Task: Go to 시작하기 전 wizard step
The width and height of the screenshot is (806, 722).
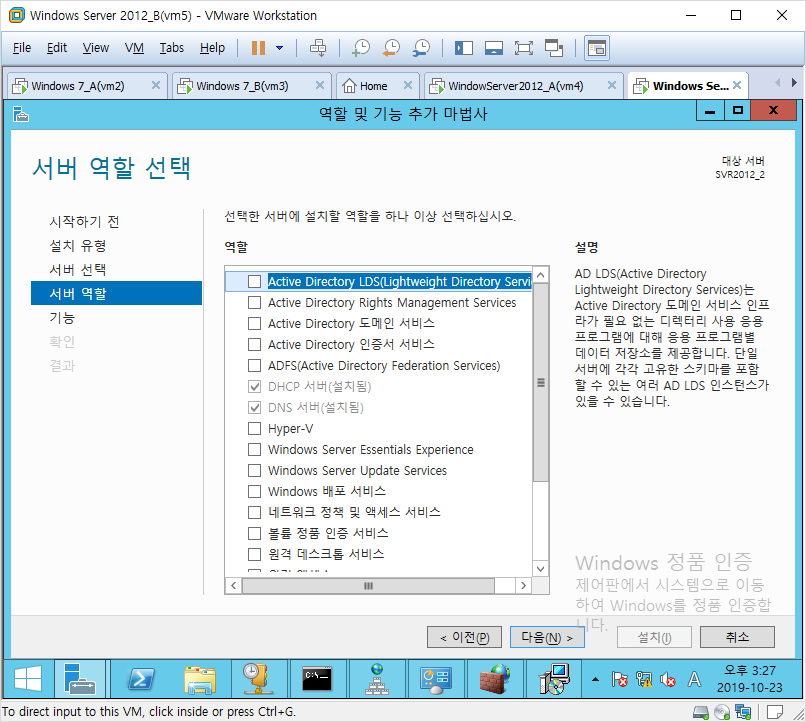Action: pos(84,221)
